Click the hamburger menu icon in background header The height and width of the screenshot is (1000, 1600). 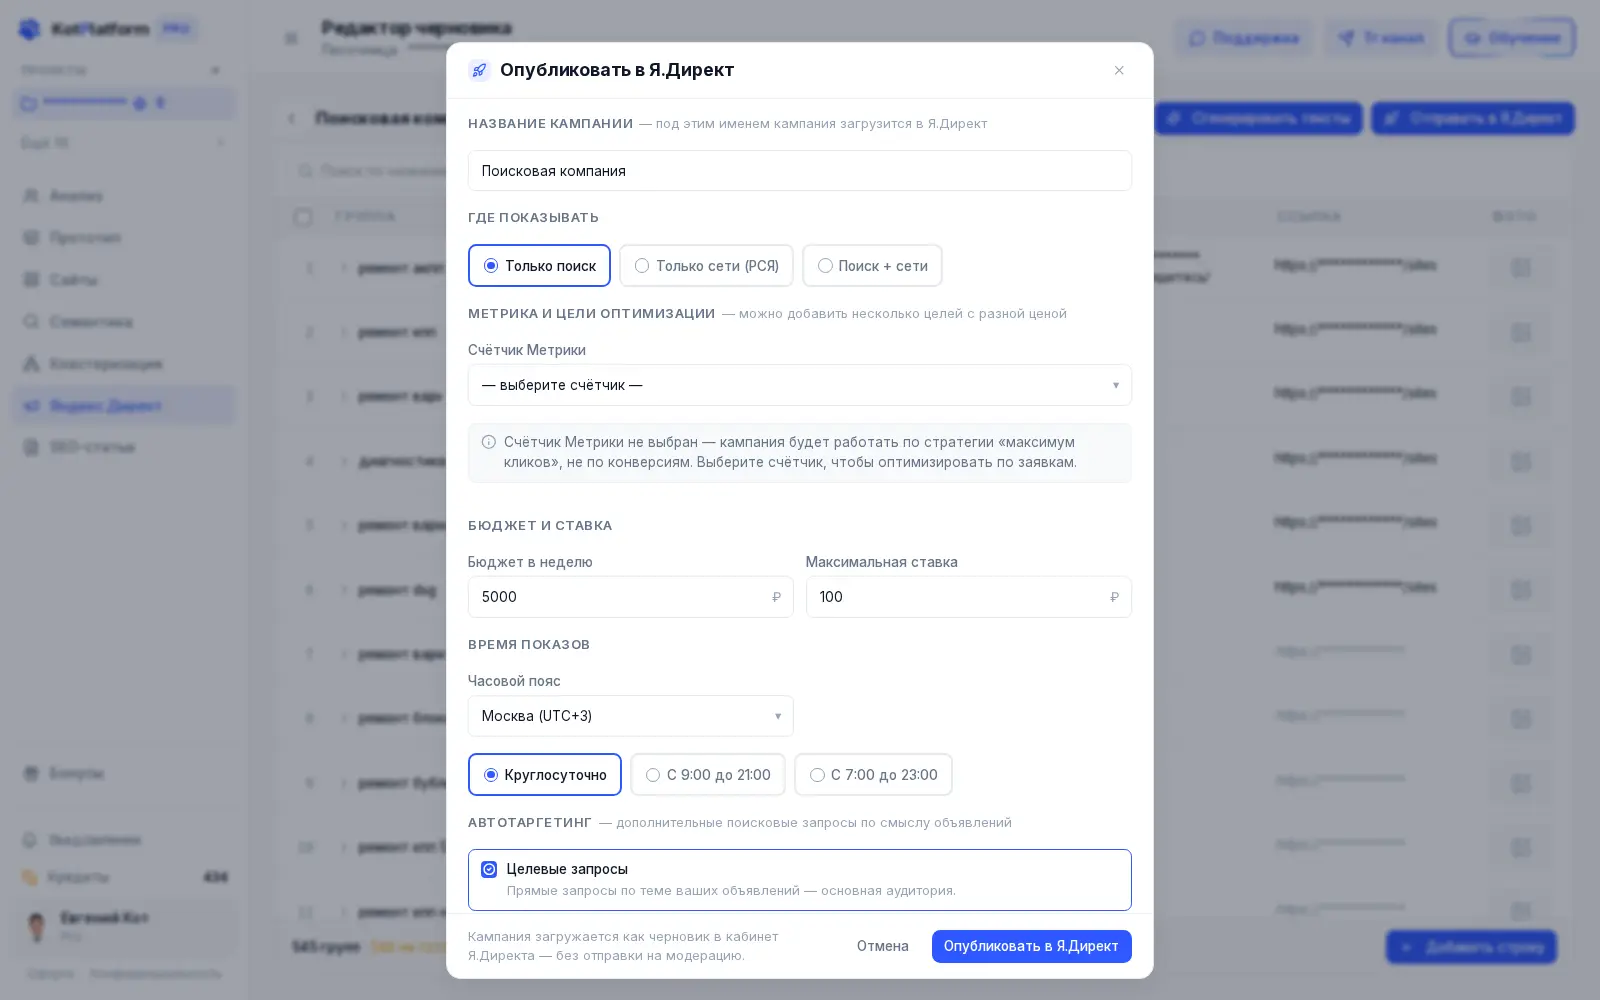tap(291, 38)
